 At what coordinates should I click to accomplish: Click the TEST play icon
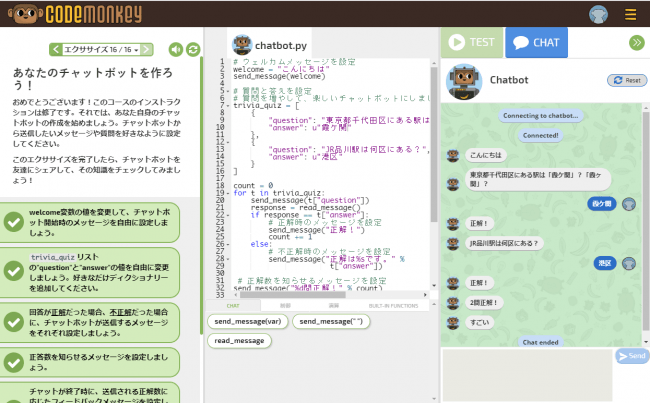pyautogui.click(x=457, y=42)
